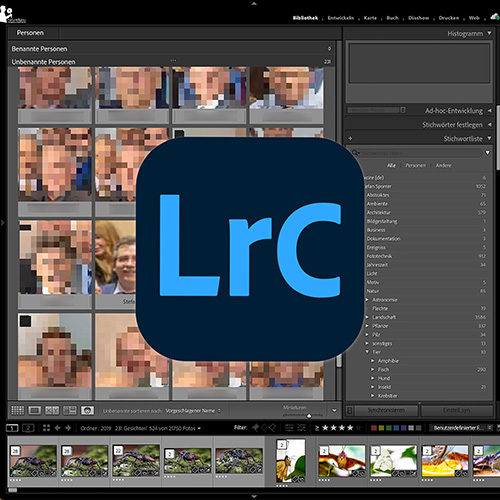500x500 pixels.
Task: Collapse the Stichwortliste panel
Action: pyautogui.click(x=489, y=138)
